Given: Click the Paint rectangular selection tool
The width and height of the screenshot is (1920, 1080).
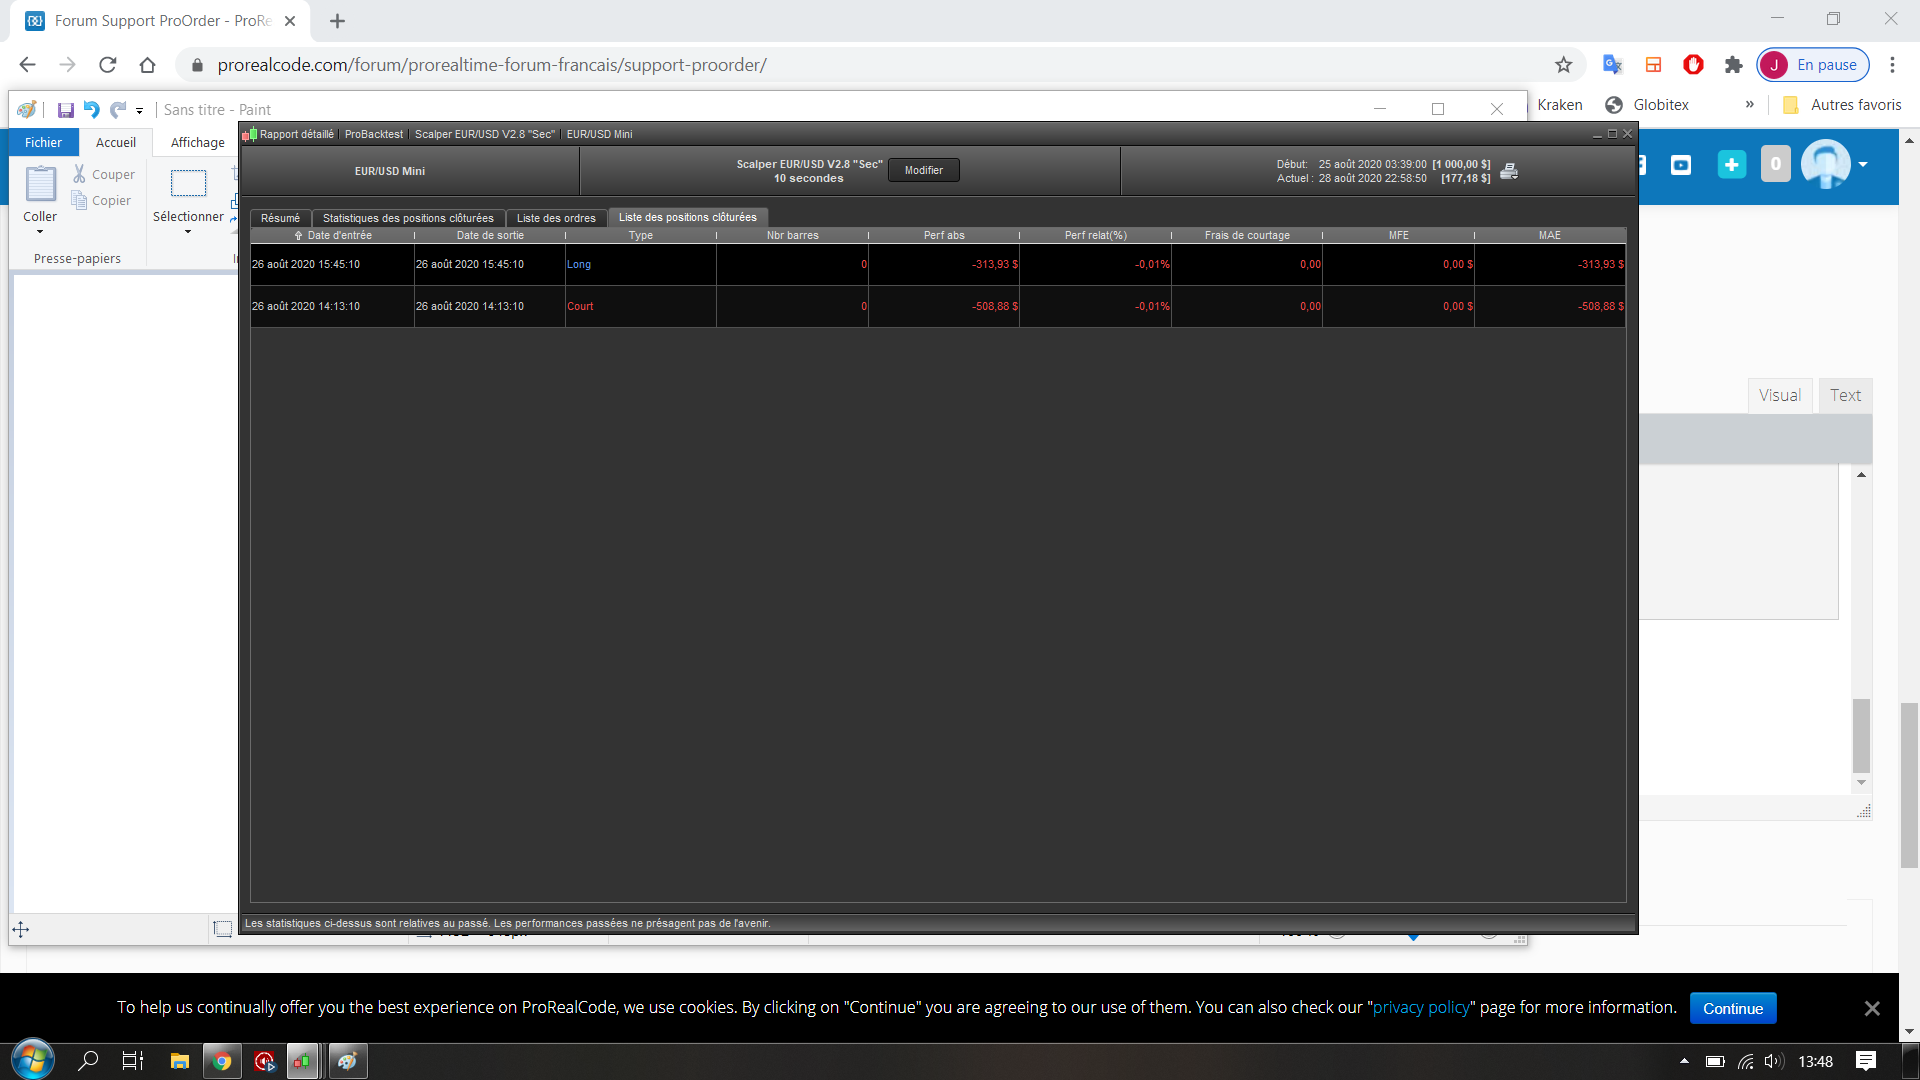Looking at the screenshot, I should click(x=188, y=183).
